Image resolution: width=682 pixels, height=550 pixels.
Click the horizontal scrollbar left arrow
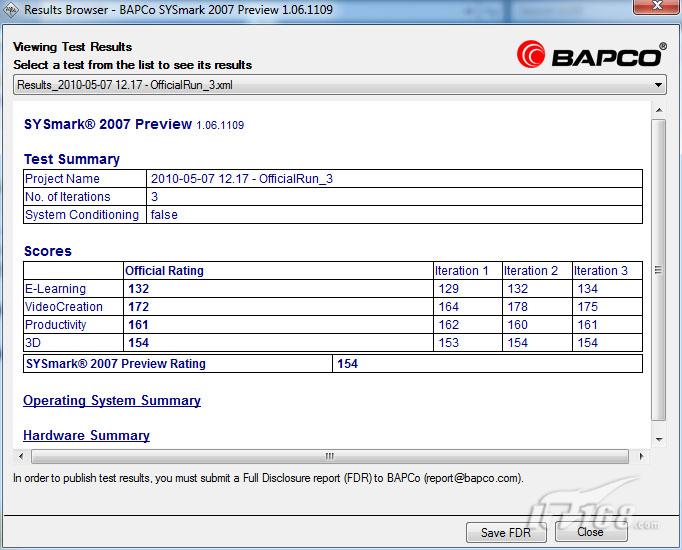tap(21, 456)
